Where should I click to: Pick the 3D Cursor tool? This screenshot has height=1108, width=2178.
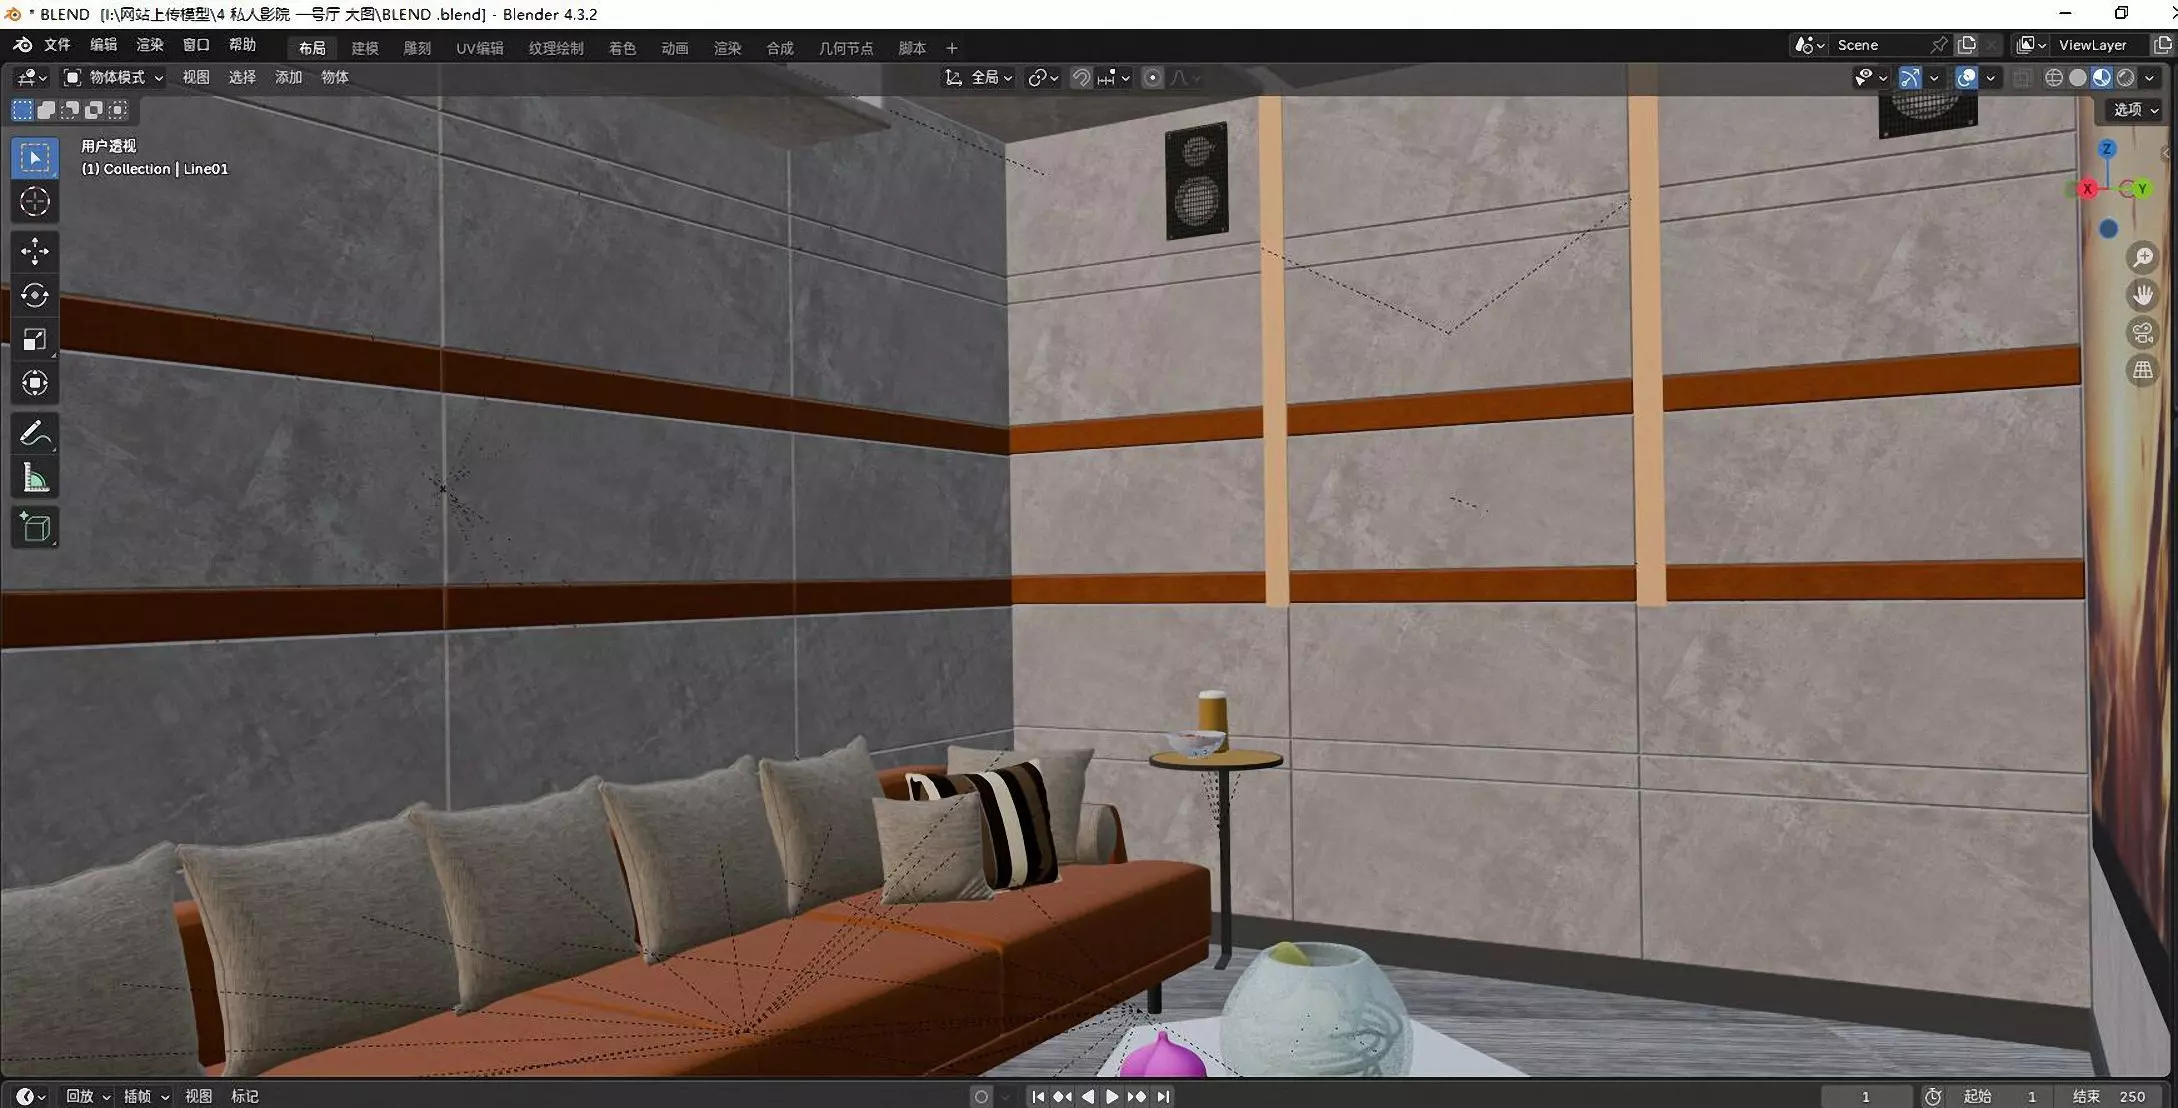[x=35, y=202]
